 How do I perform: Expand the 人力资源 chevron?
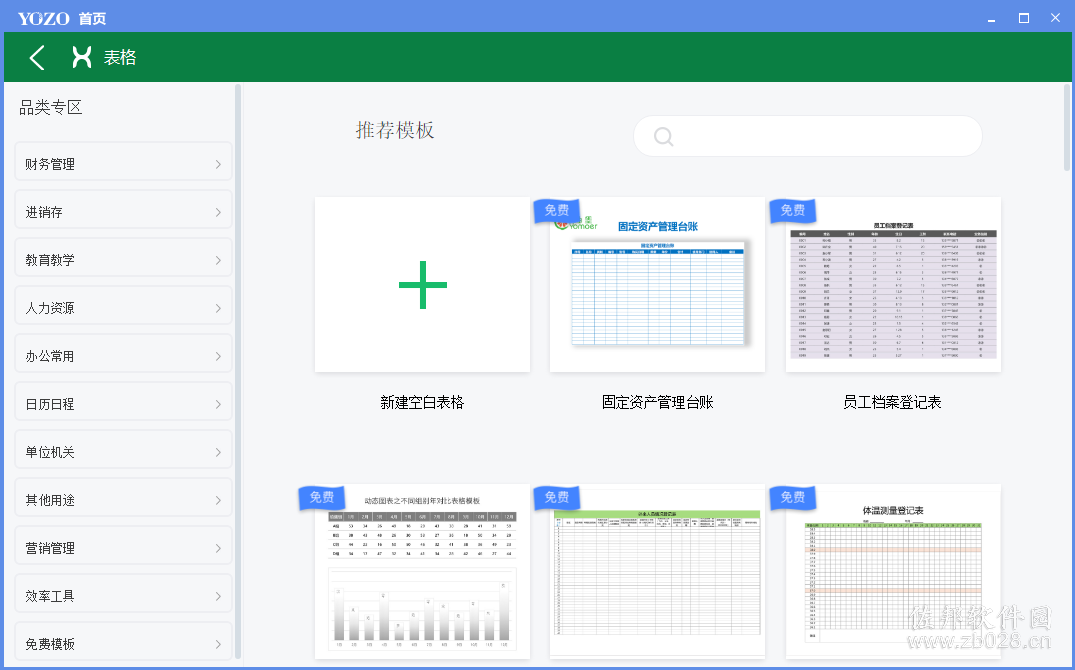point(218,308)
